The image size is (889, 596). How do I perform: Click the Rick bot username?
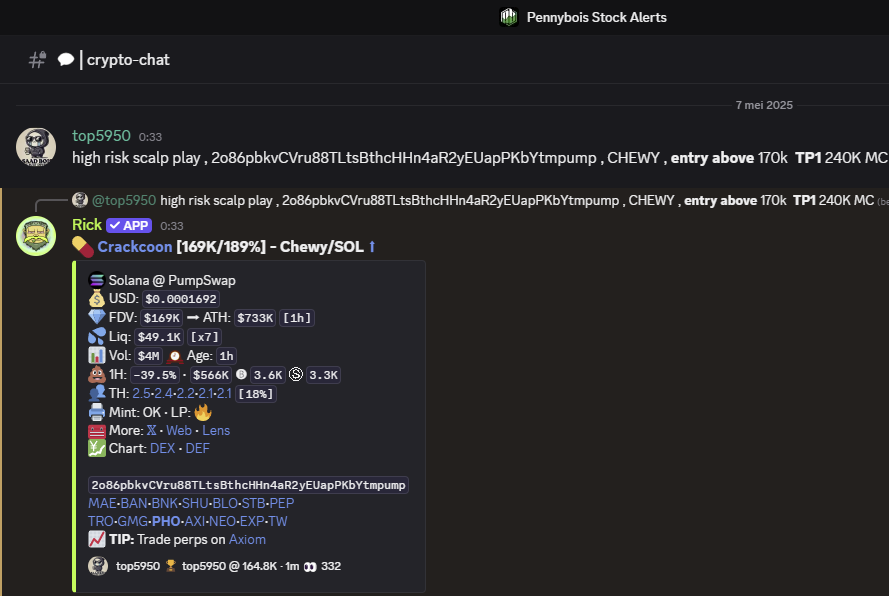(x=87, y=225)
